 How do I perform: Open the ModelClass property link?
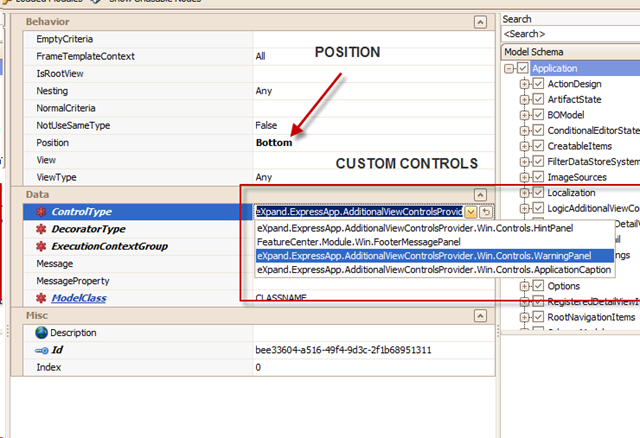tap(79, 298)
